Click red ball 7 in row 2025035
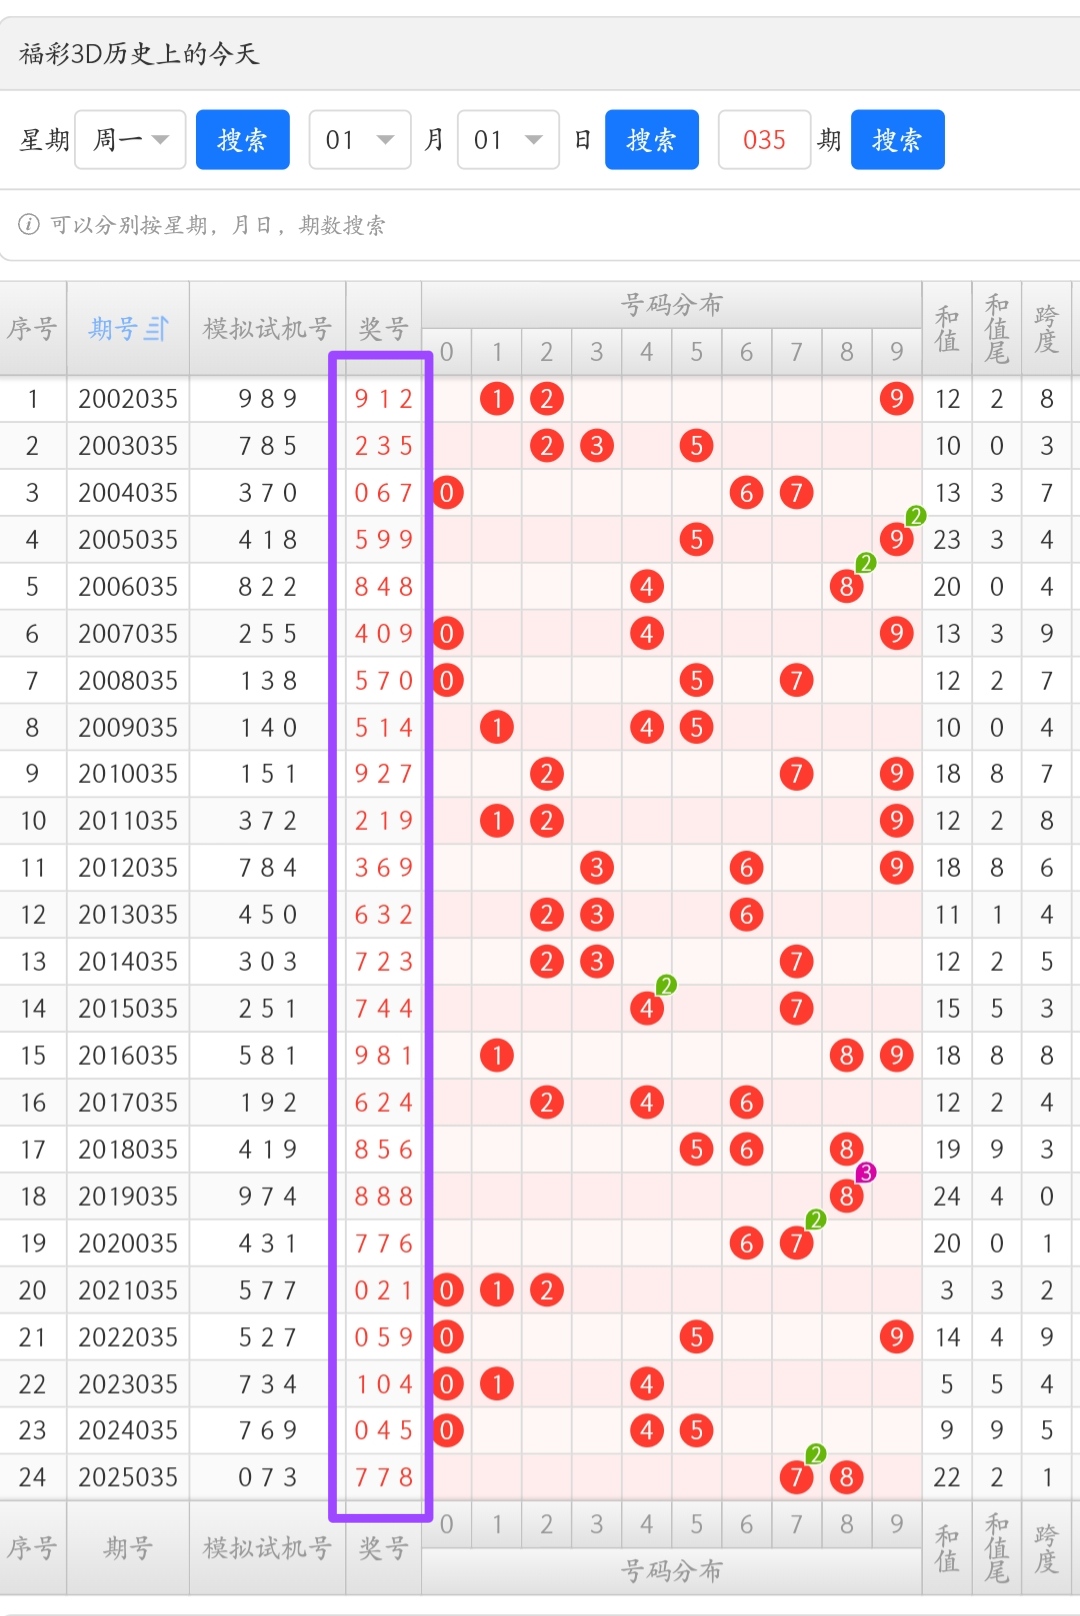Image resolution: width=1080 pixels, height=1616 pixels. point(796,1478)
